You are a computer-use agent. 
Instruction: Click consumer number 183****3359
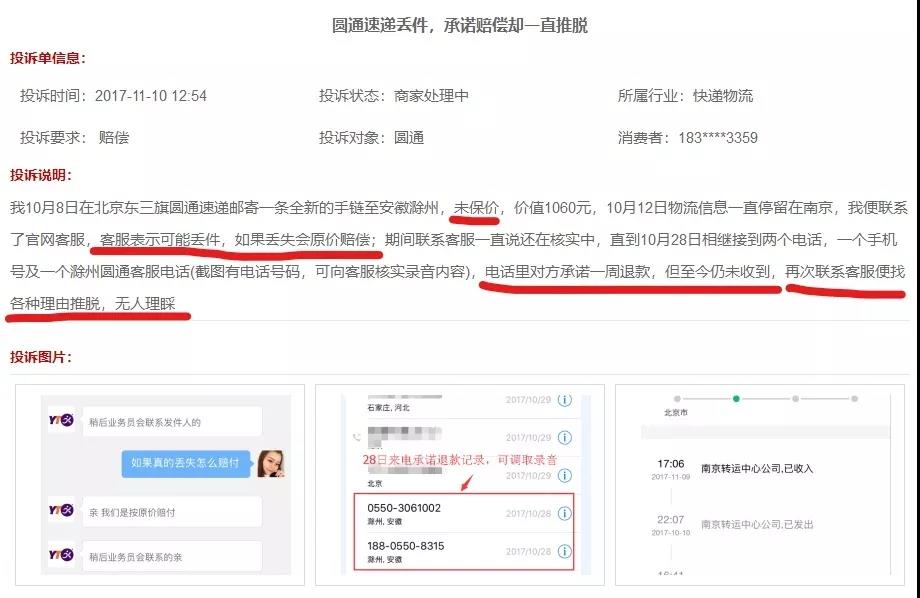[718, 138]
